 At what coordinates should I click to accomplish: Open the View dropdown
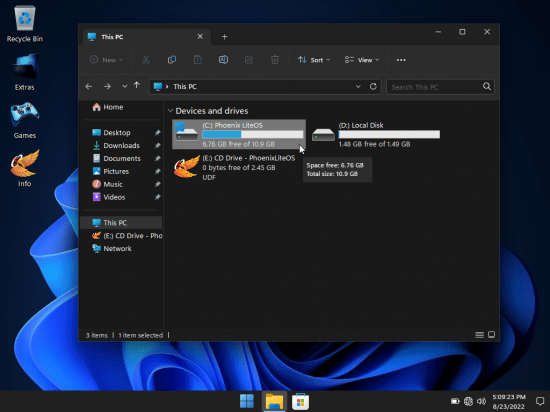click(362, 60)
